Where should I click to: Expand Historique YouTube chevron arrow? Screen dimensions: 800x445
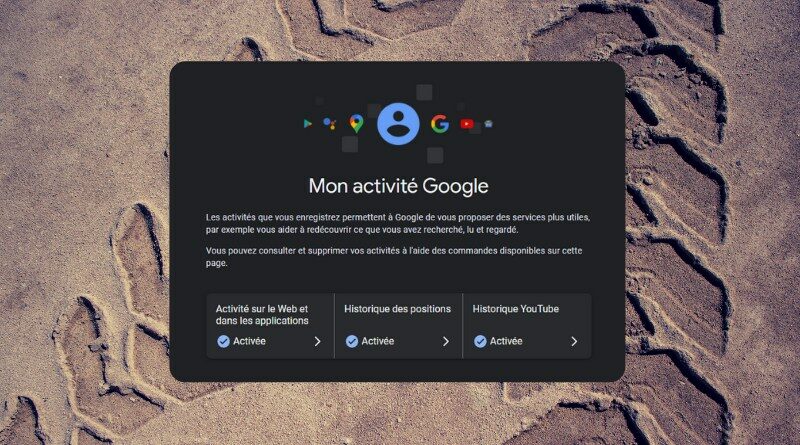(x=574, y=341)
